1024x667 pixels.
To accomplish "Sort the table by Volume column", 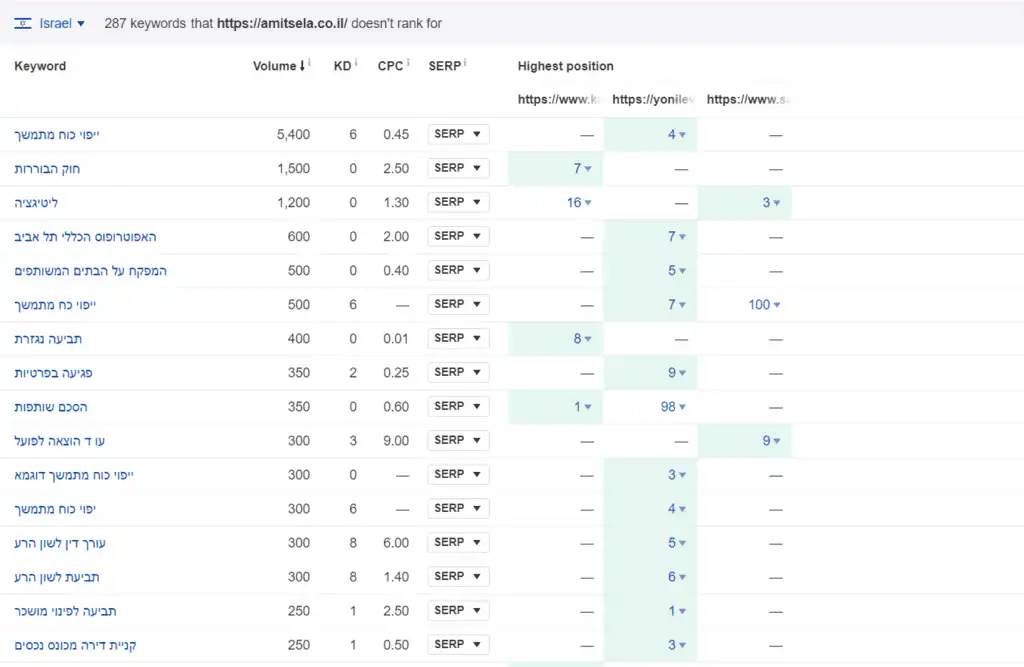I will click(276, 66).
